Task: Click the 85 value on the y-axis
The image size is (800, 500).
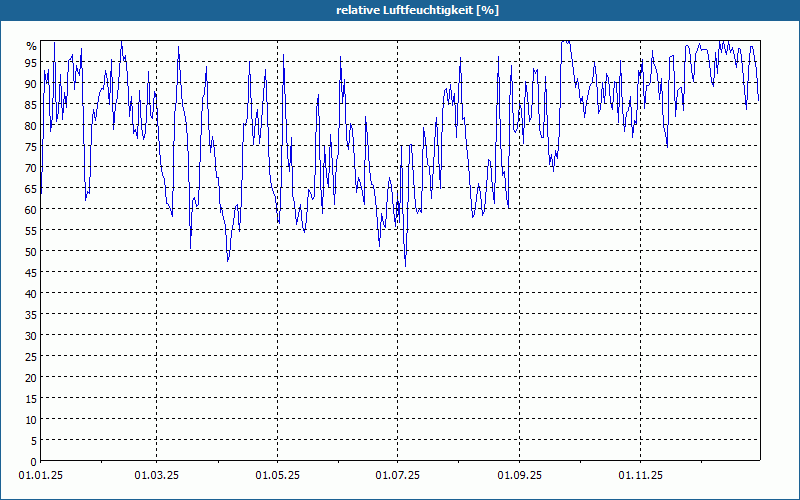Action: click(31, 105)
